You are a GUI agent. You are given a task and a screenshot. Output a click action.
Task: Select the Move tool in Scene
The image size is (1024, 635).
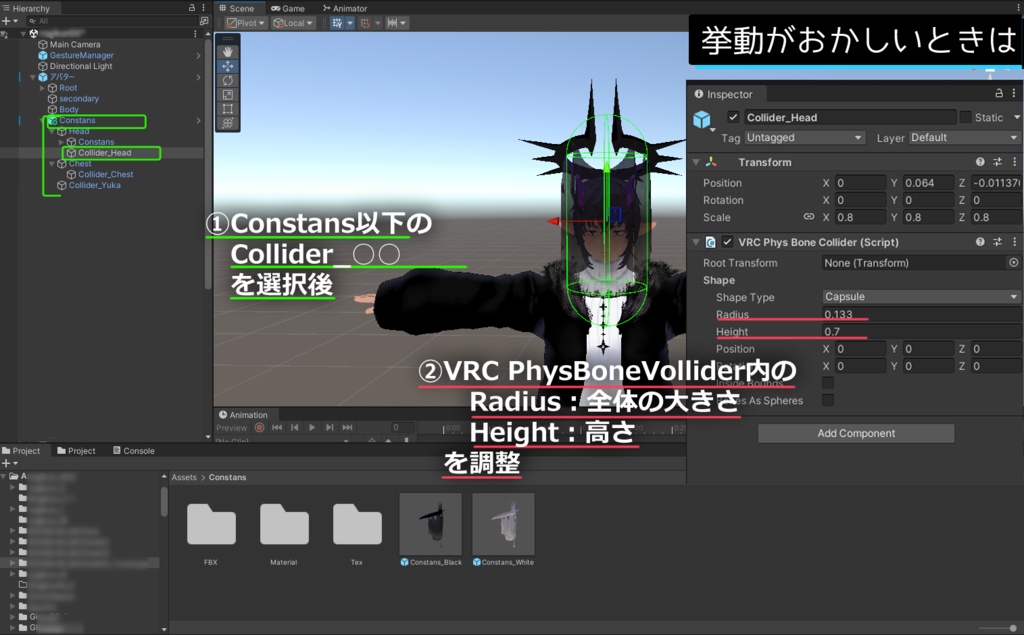tap(228, 66)
